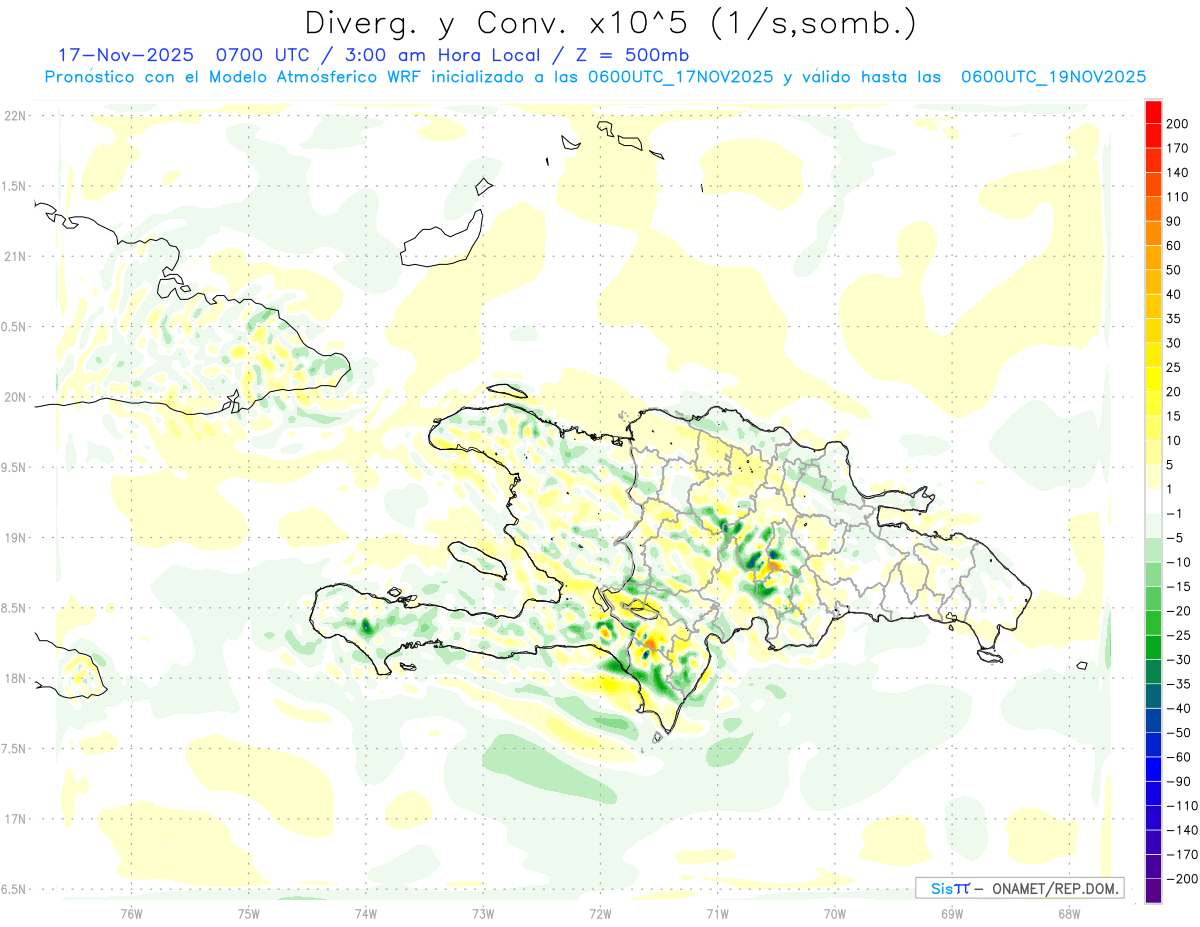
Task: Click the purple colorbar swatch below -200
Action: [x=1154, y=891]
